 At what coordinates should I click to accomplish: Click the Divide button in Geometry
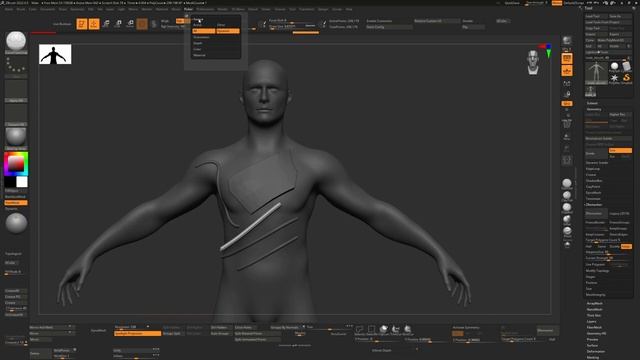(x=597, y=153)
